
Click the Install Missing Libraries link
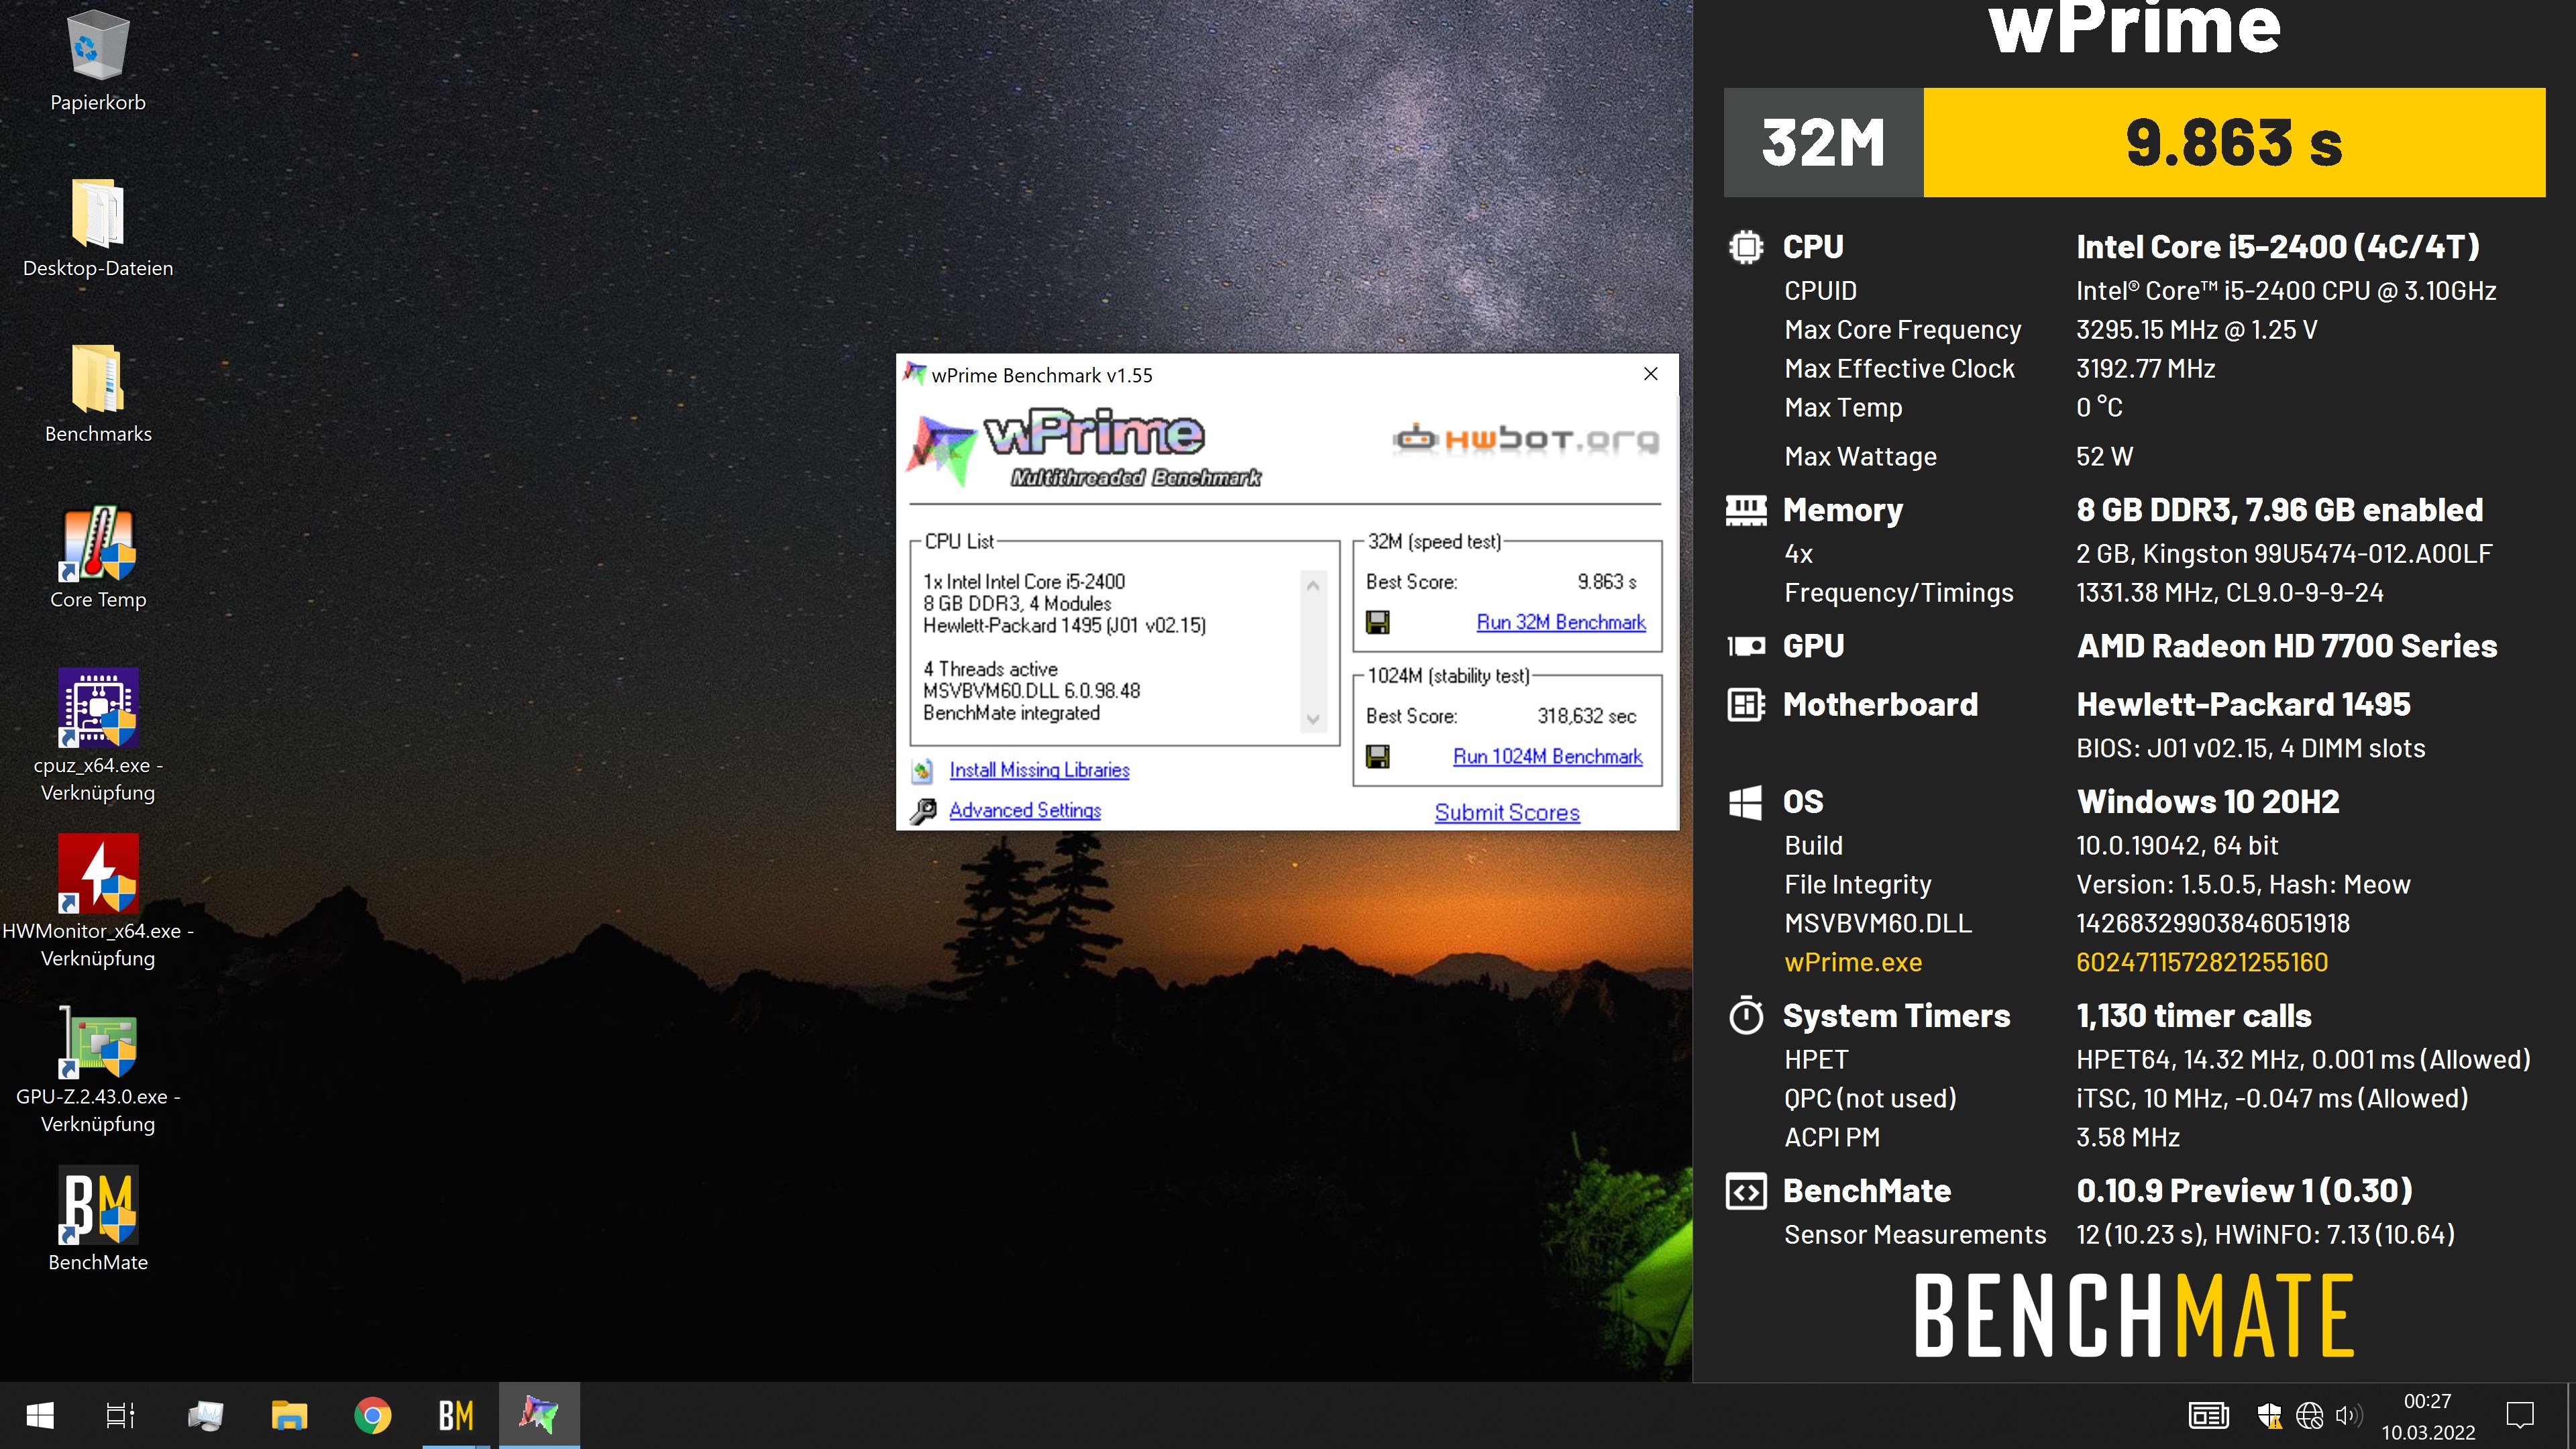click(1039, 770)
